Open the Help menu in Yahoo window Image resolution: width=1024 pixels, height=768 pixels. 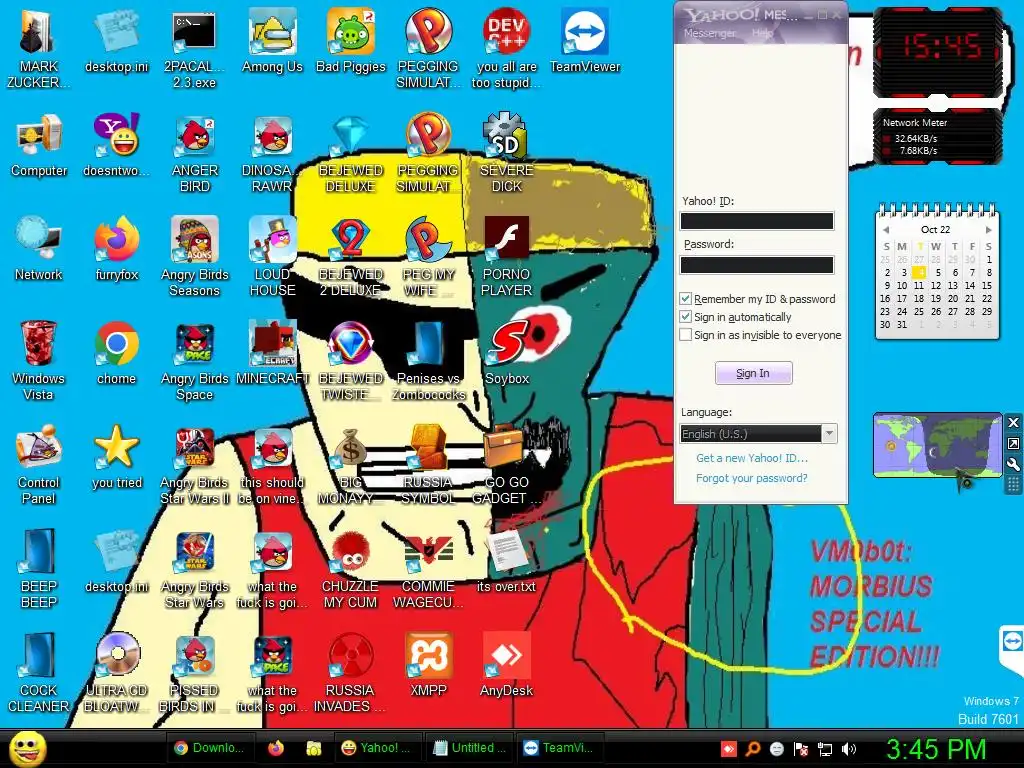tap(762, 33)
